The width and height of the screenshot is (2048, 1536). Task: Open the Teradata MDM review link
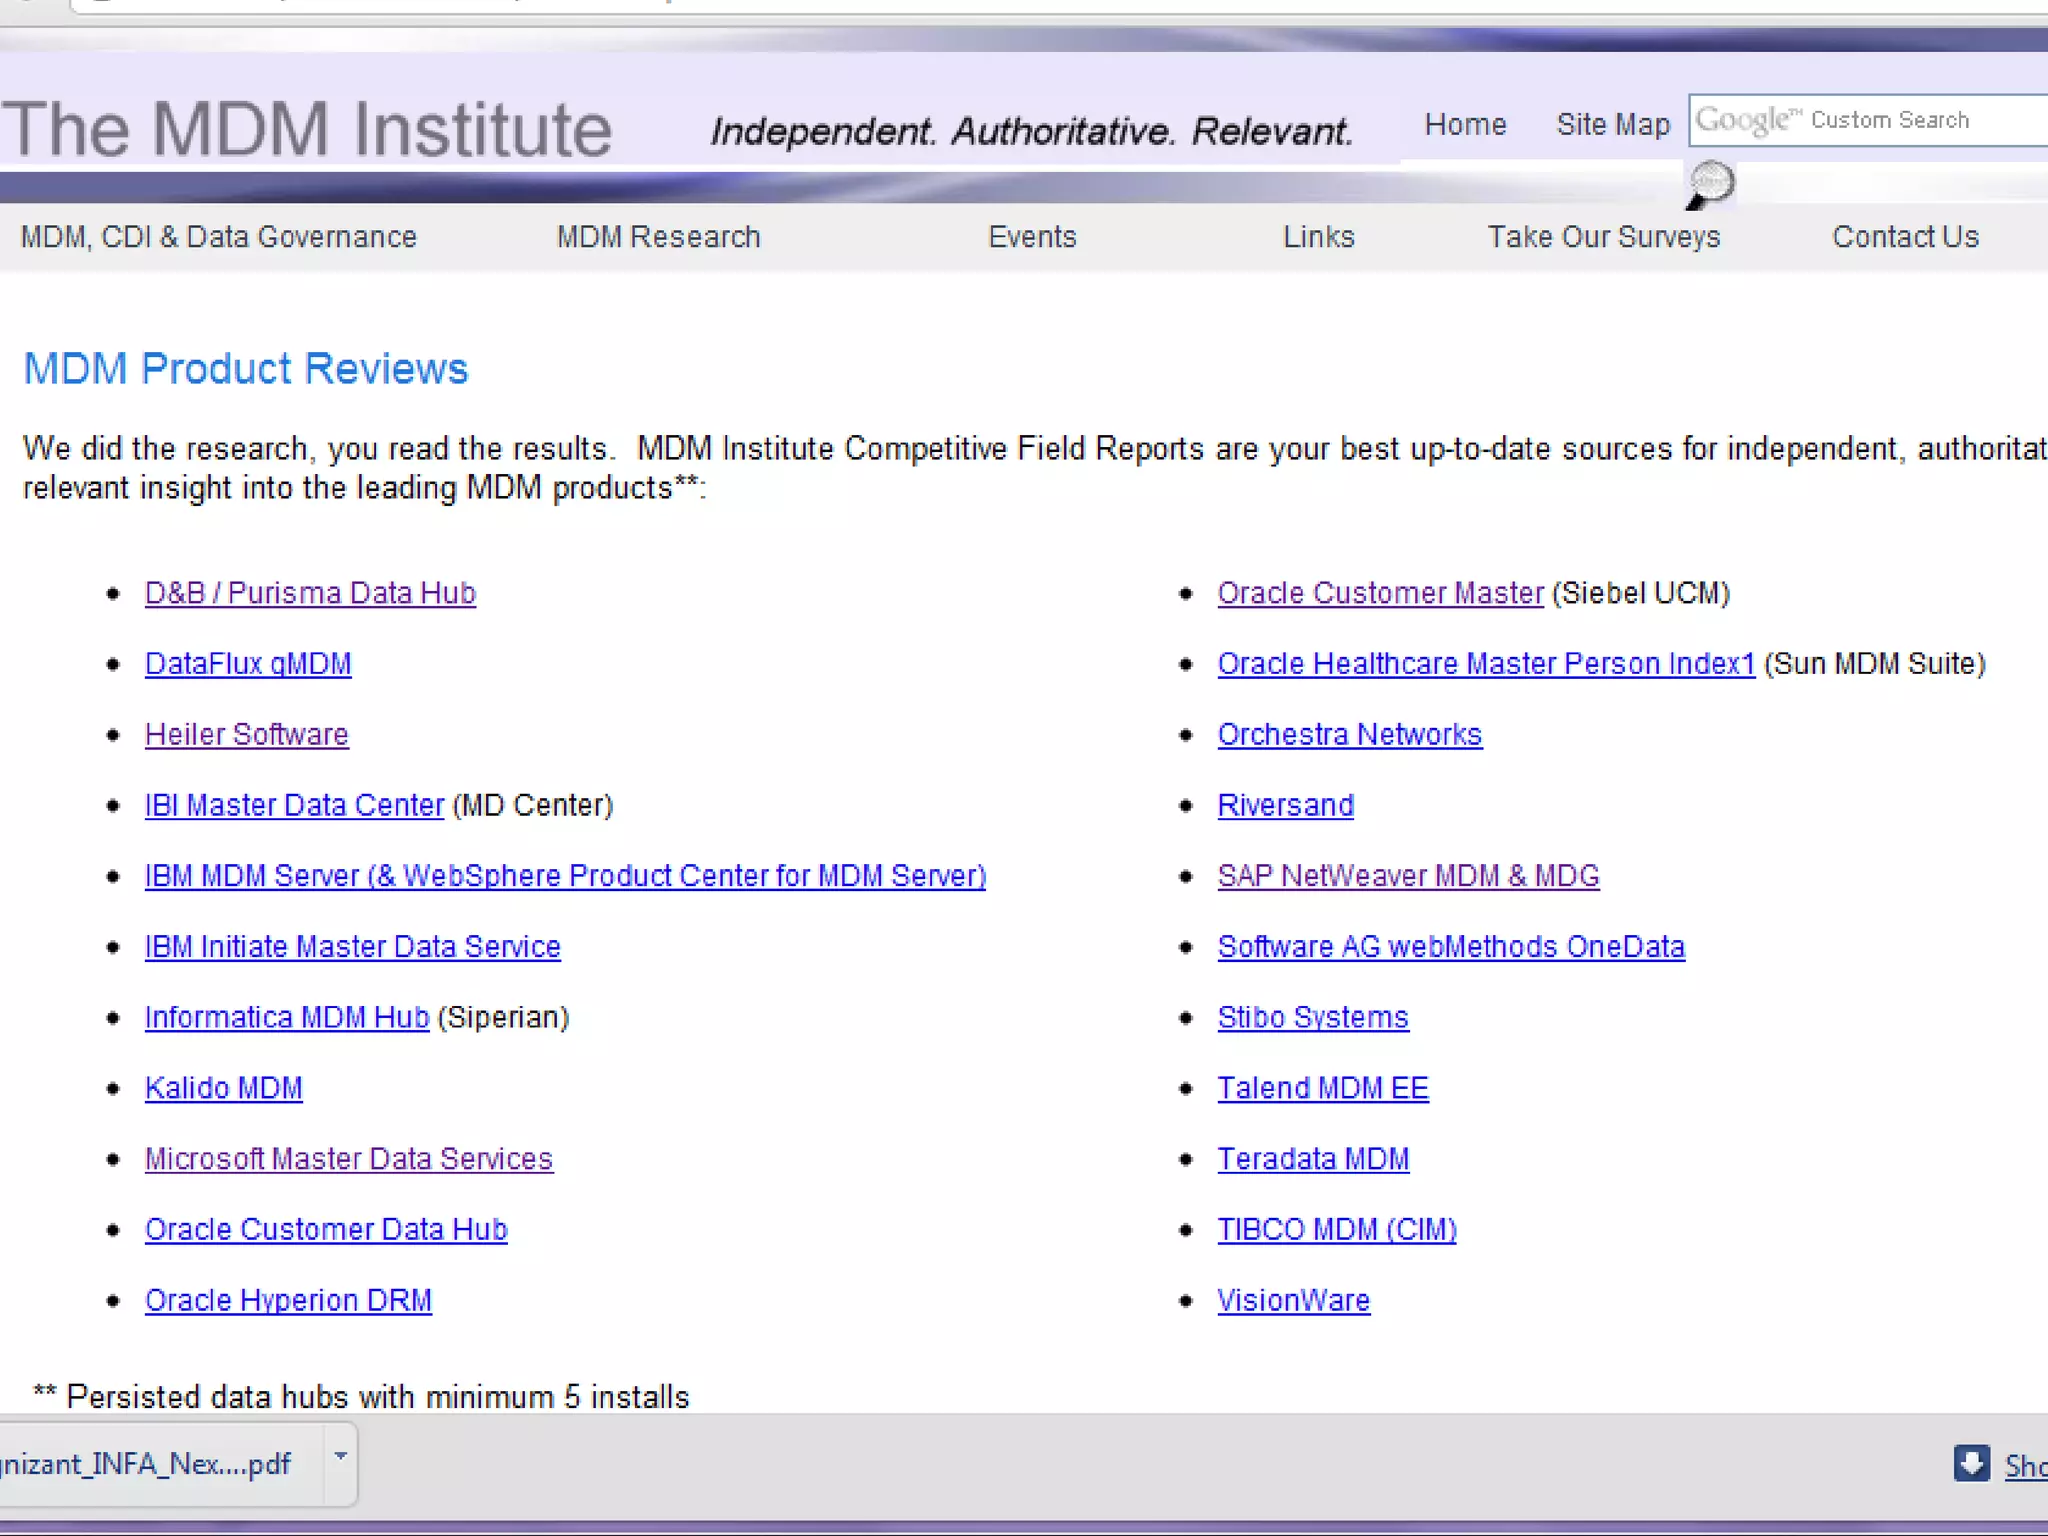(1313, 1159)
